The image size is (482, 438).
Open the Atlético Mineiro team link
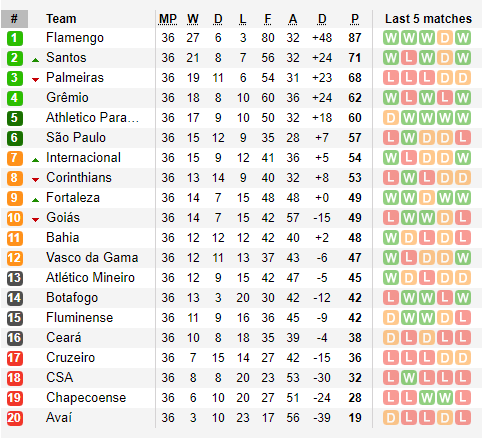click(x=90, y=278)
